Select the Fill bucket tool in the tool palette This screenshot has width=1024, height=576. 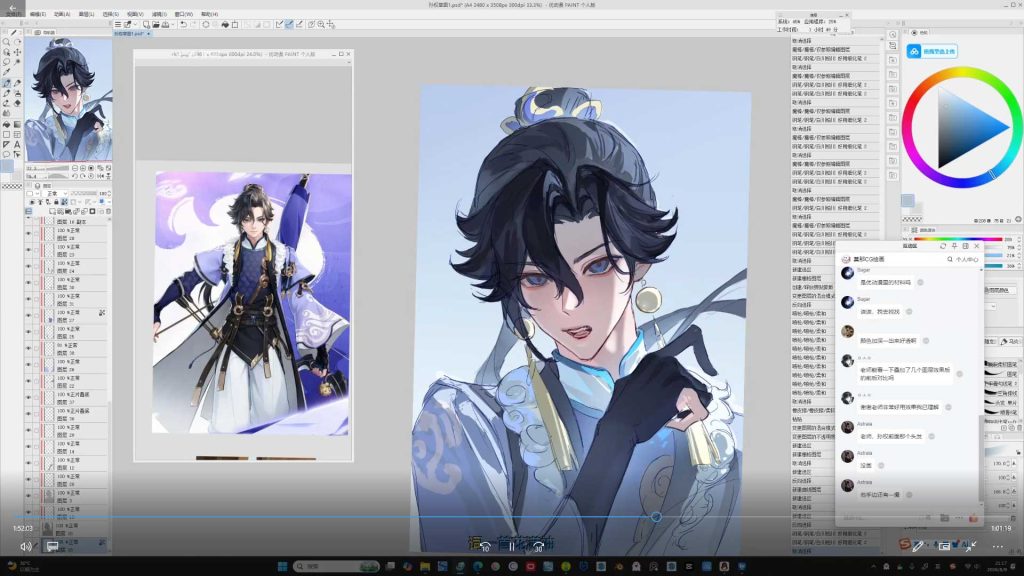pyautogui.click(x=7, y=124)
